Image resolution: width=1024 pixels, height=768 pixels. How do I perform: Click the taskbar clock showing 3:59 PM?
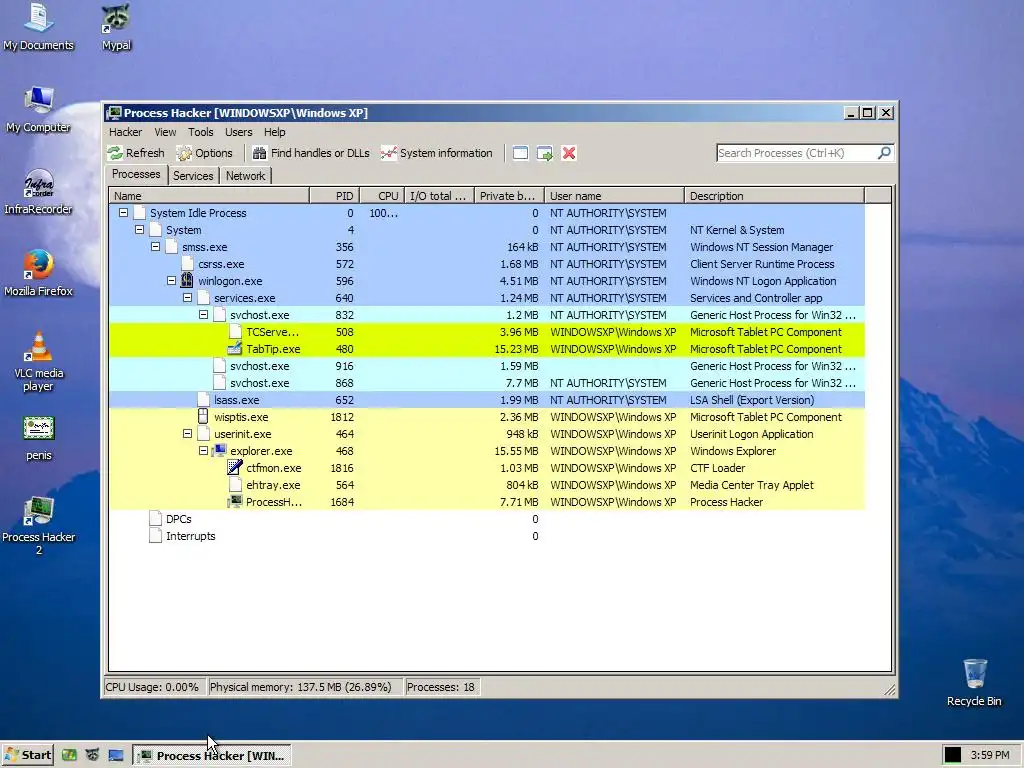990,756
